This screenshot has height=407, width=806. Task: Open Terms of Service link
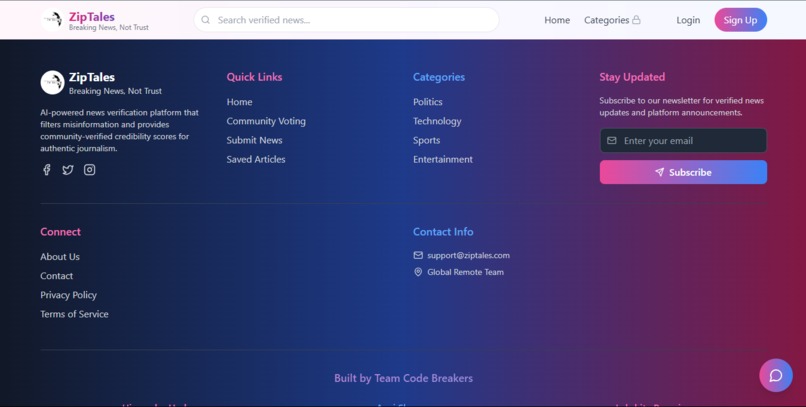[75, 314]
